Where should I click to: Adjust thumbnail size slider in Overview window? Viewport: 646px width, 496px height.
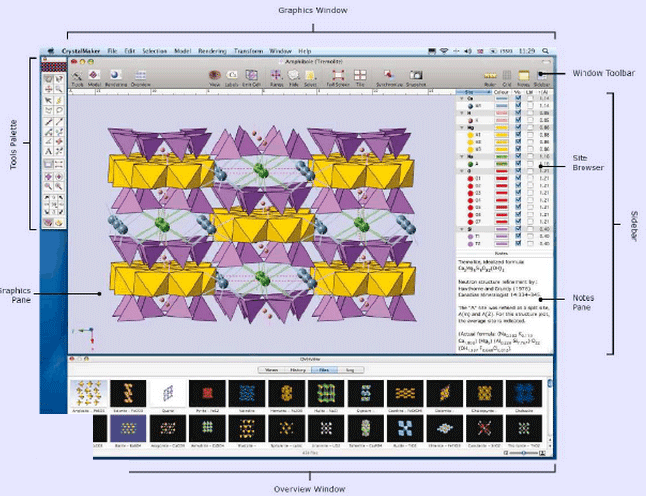pos(523,453)
